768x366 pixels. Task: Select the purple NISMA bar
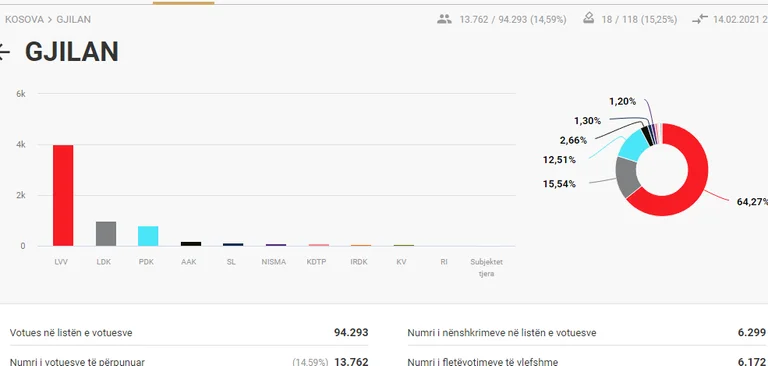tap(276, 244)
